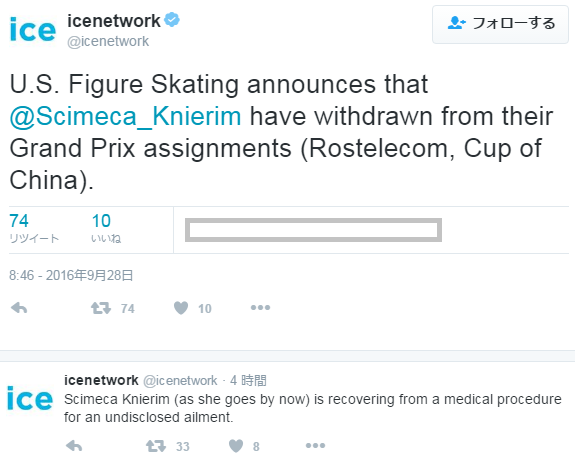The width and height of the screenshot is (575, 466).
Task: Like the main tweet with 10 likes
Action: (x=181, y=308)
